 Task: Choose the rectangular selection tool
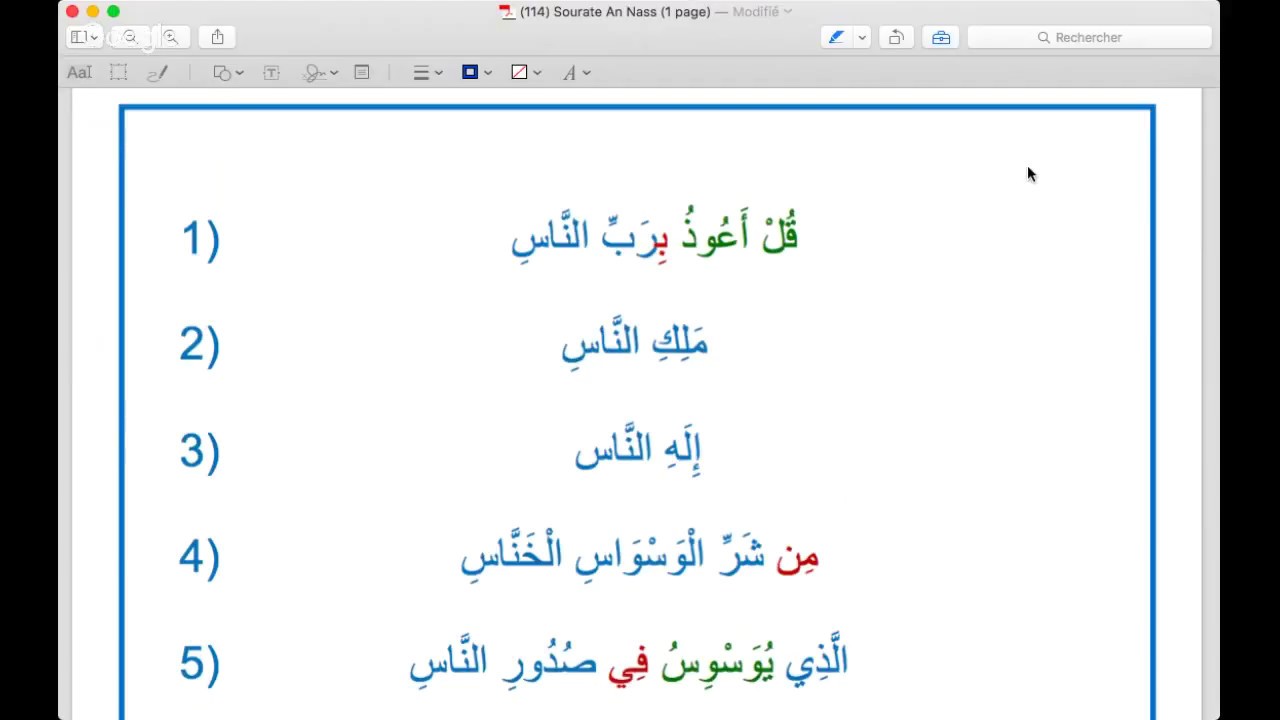tap(118, 72)
